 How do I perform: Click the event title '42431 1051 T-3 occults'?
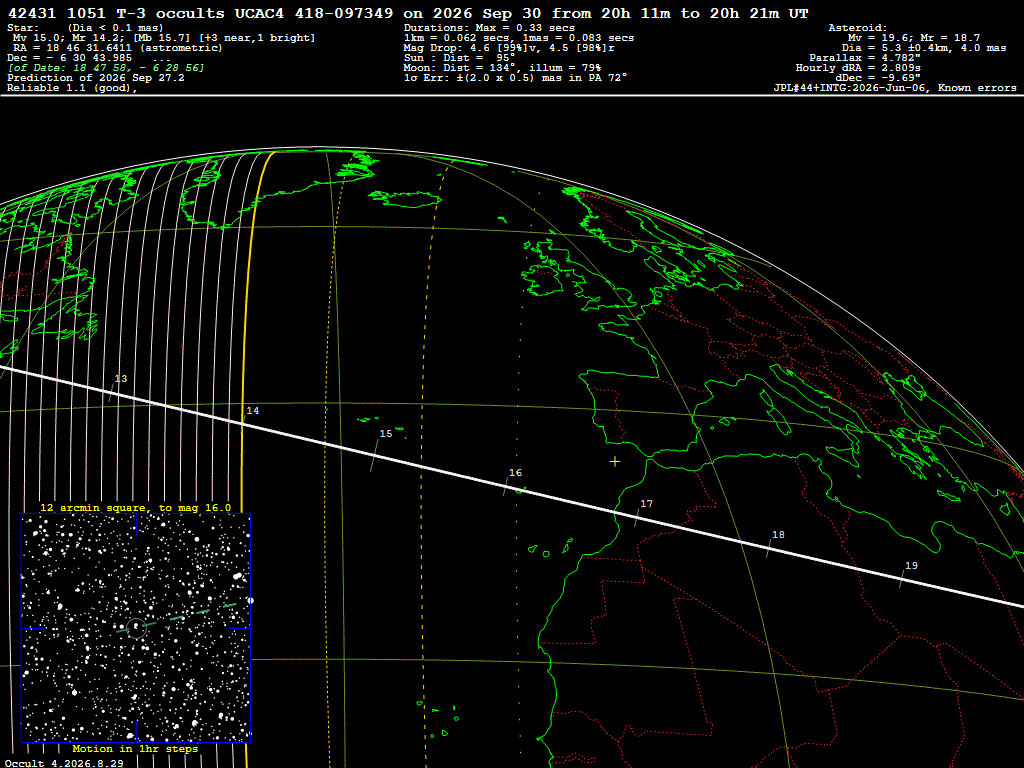click(x=116, y=13)
